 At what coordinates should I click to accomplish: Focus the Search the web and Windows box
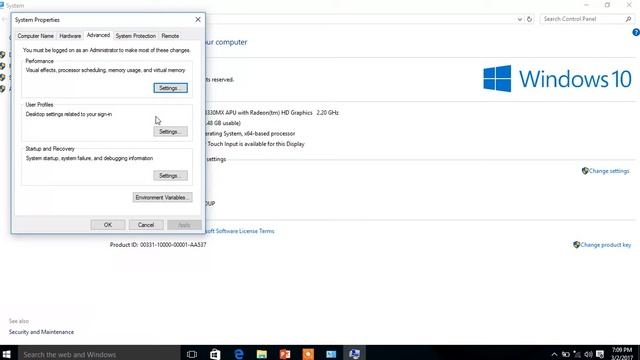(98, 354)
